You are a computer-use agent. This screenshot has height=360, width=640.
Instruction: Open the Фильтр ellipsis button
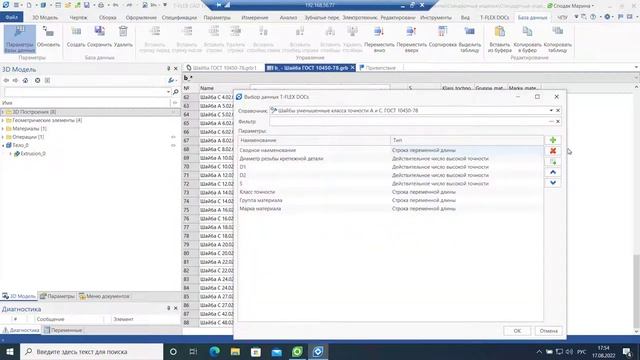click(551, 122)
